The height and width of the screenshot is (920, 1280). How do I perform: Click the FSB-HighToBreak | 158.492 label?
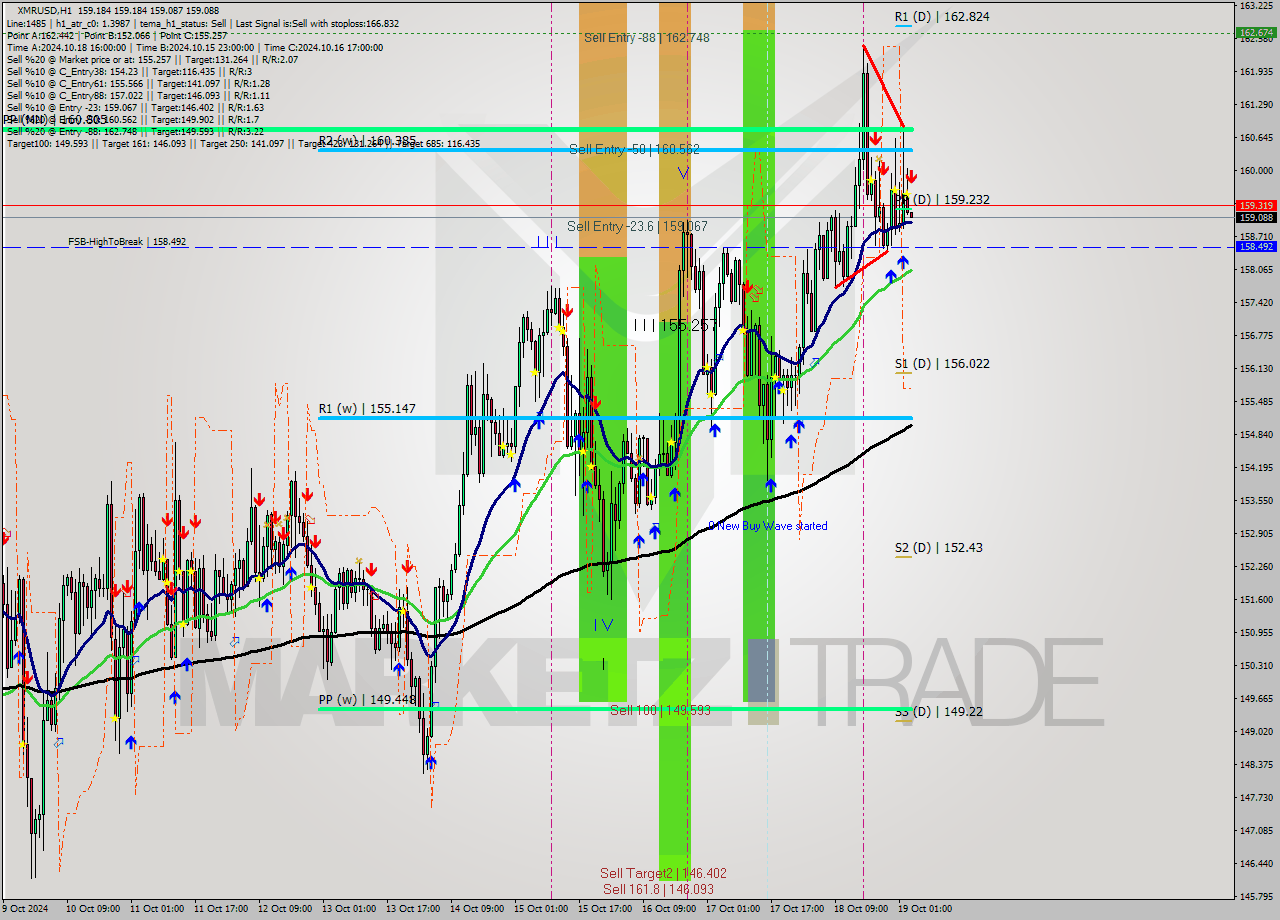pyautogui.click(x=127, y=242)
